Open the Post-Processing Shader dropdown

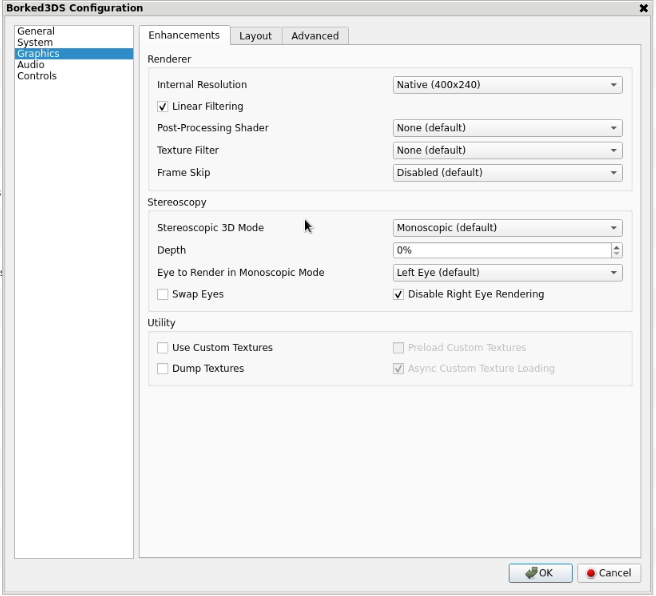507,128
